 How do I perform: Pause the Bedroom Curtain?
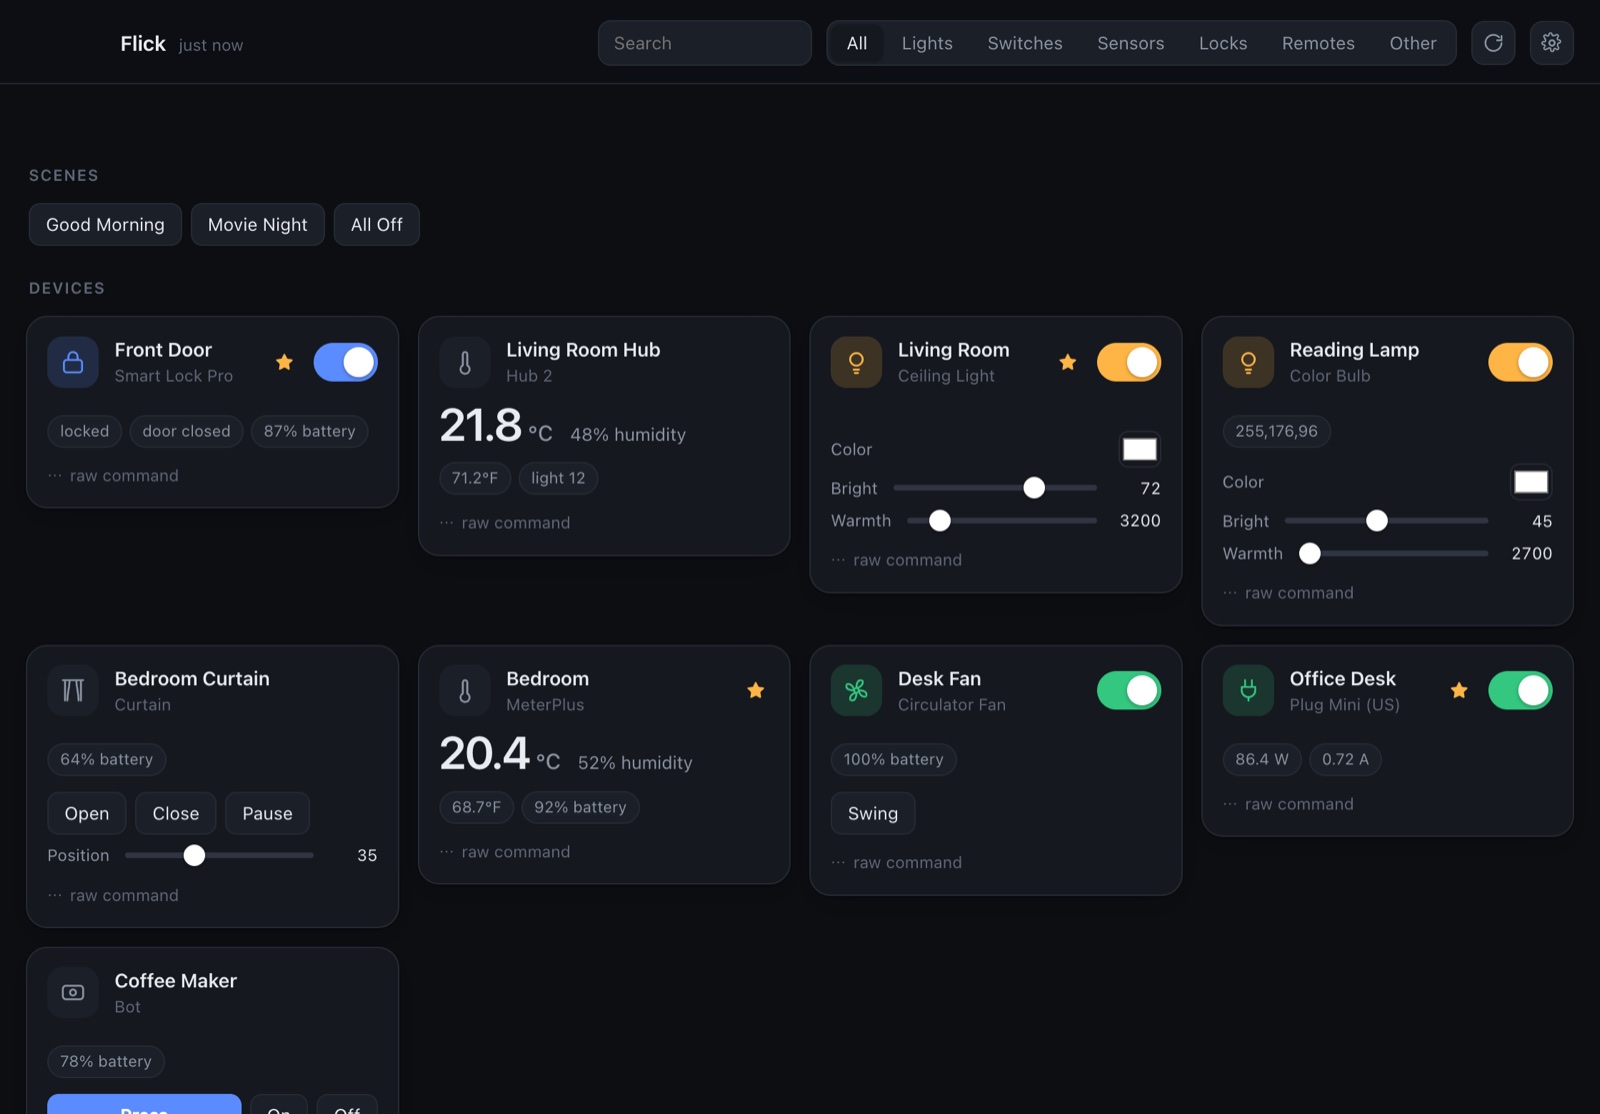(x=267, y=814)
